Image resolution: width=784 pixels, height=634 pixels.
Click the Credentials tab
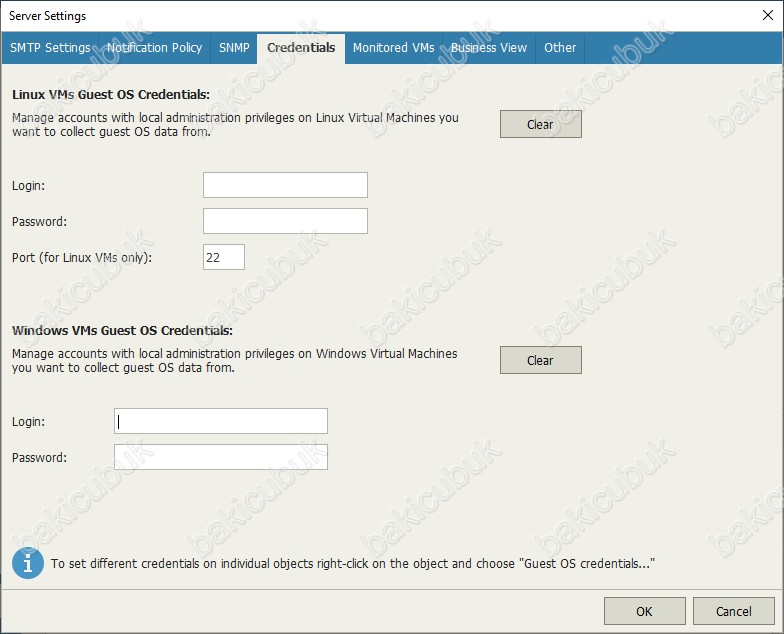[x=301, y=48]
